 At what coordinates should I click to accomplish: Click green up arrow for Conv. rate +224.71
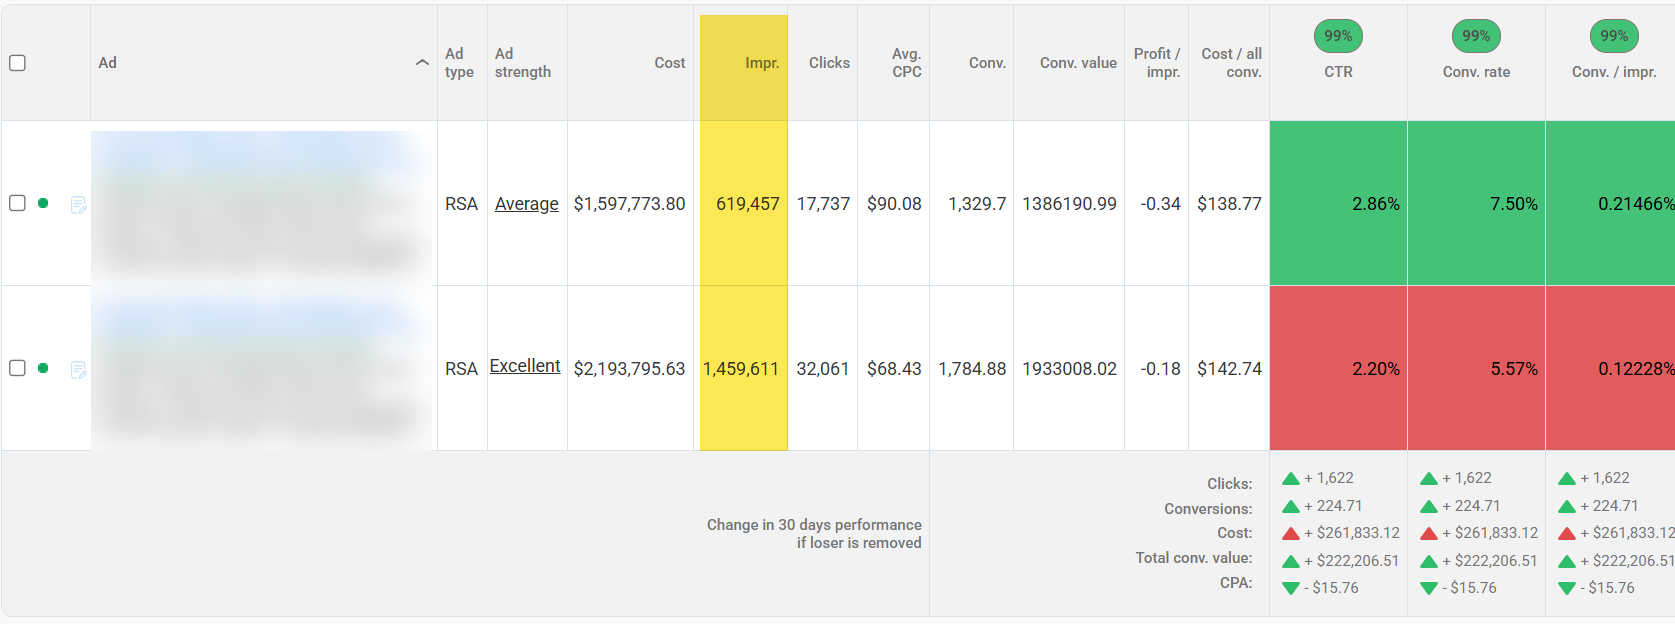(x=1429, y=507)
